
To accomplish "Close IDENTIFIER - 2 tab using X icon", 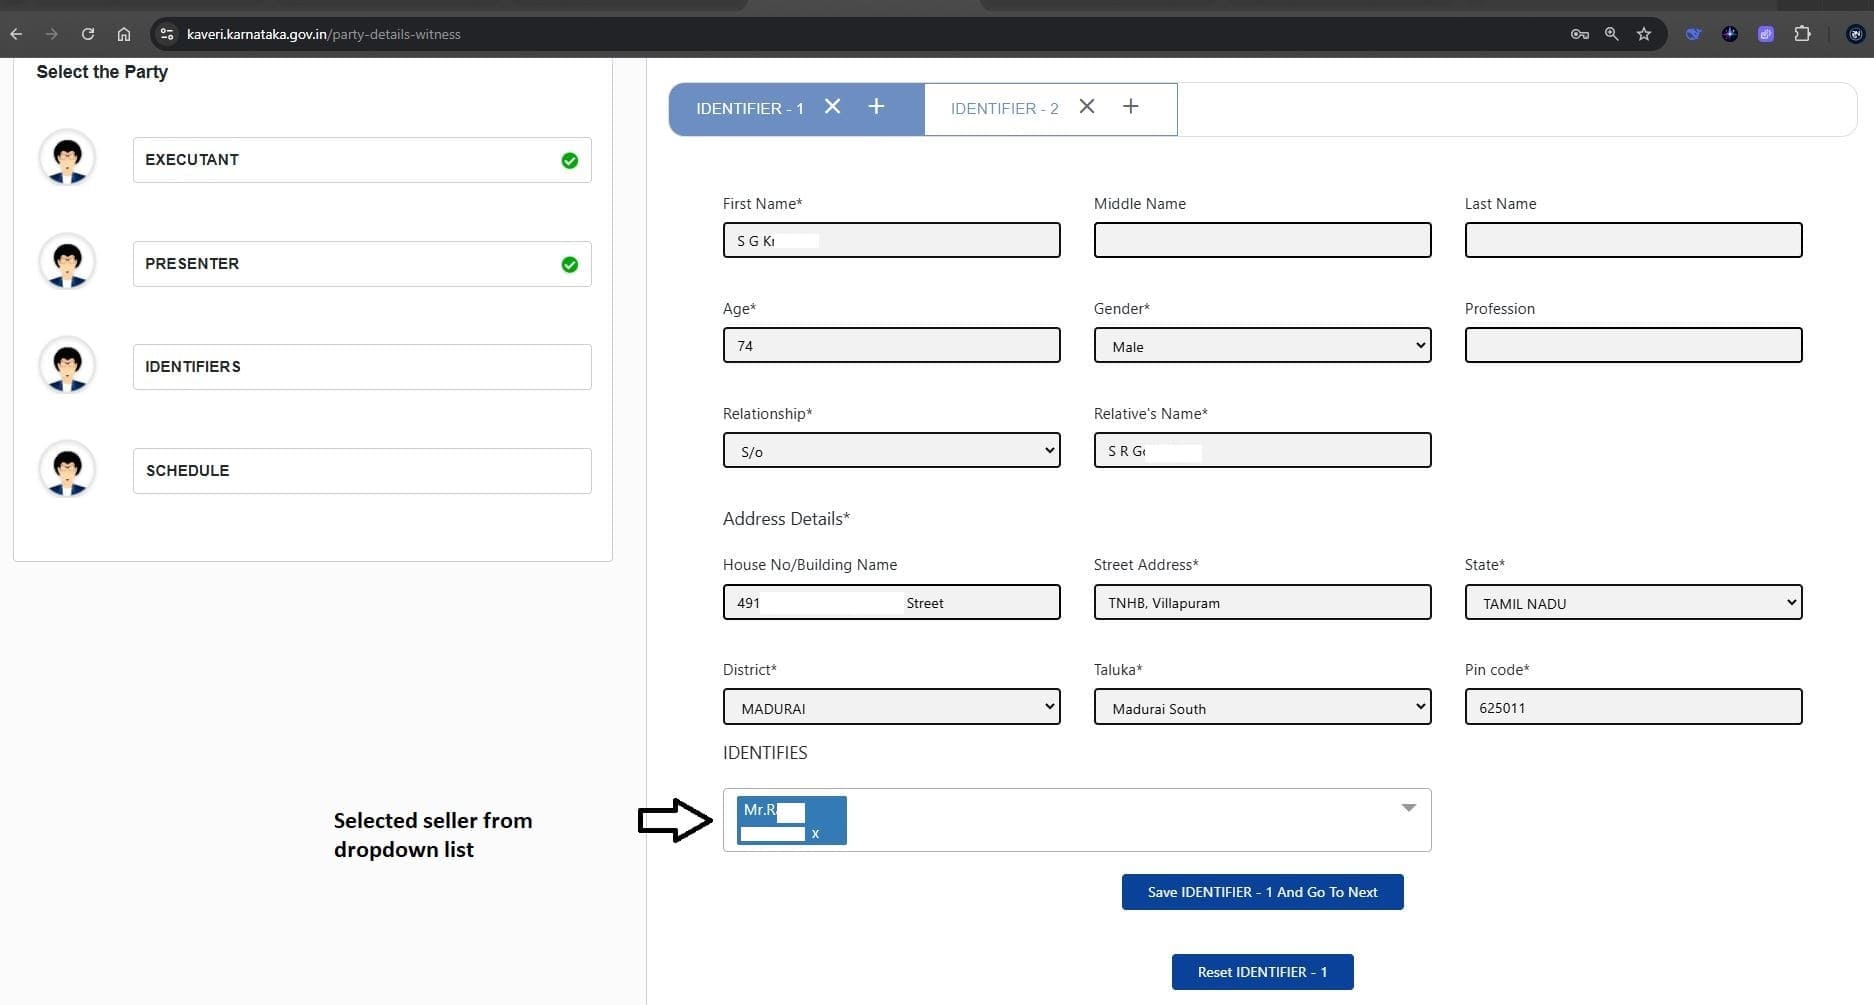I will tap(1087, 107).
